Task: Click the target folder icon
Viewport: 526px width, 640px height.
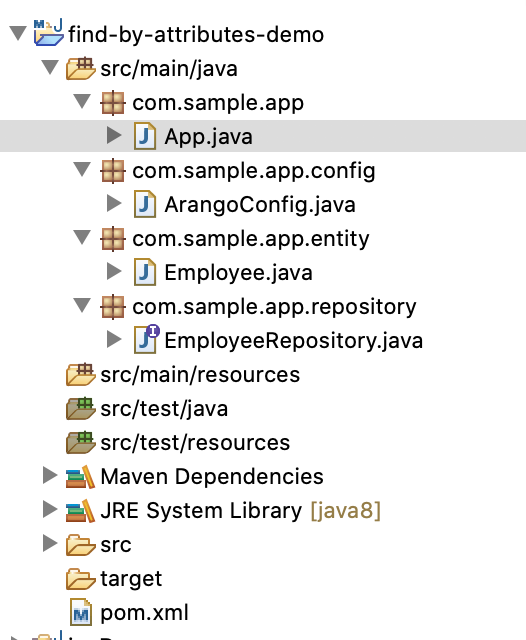Action: point(80,579)
